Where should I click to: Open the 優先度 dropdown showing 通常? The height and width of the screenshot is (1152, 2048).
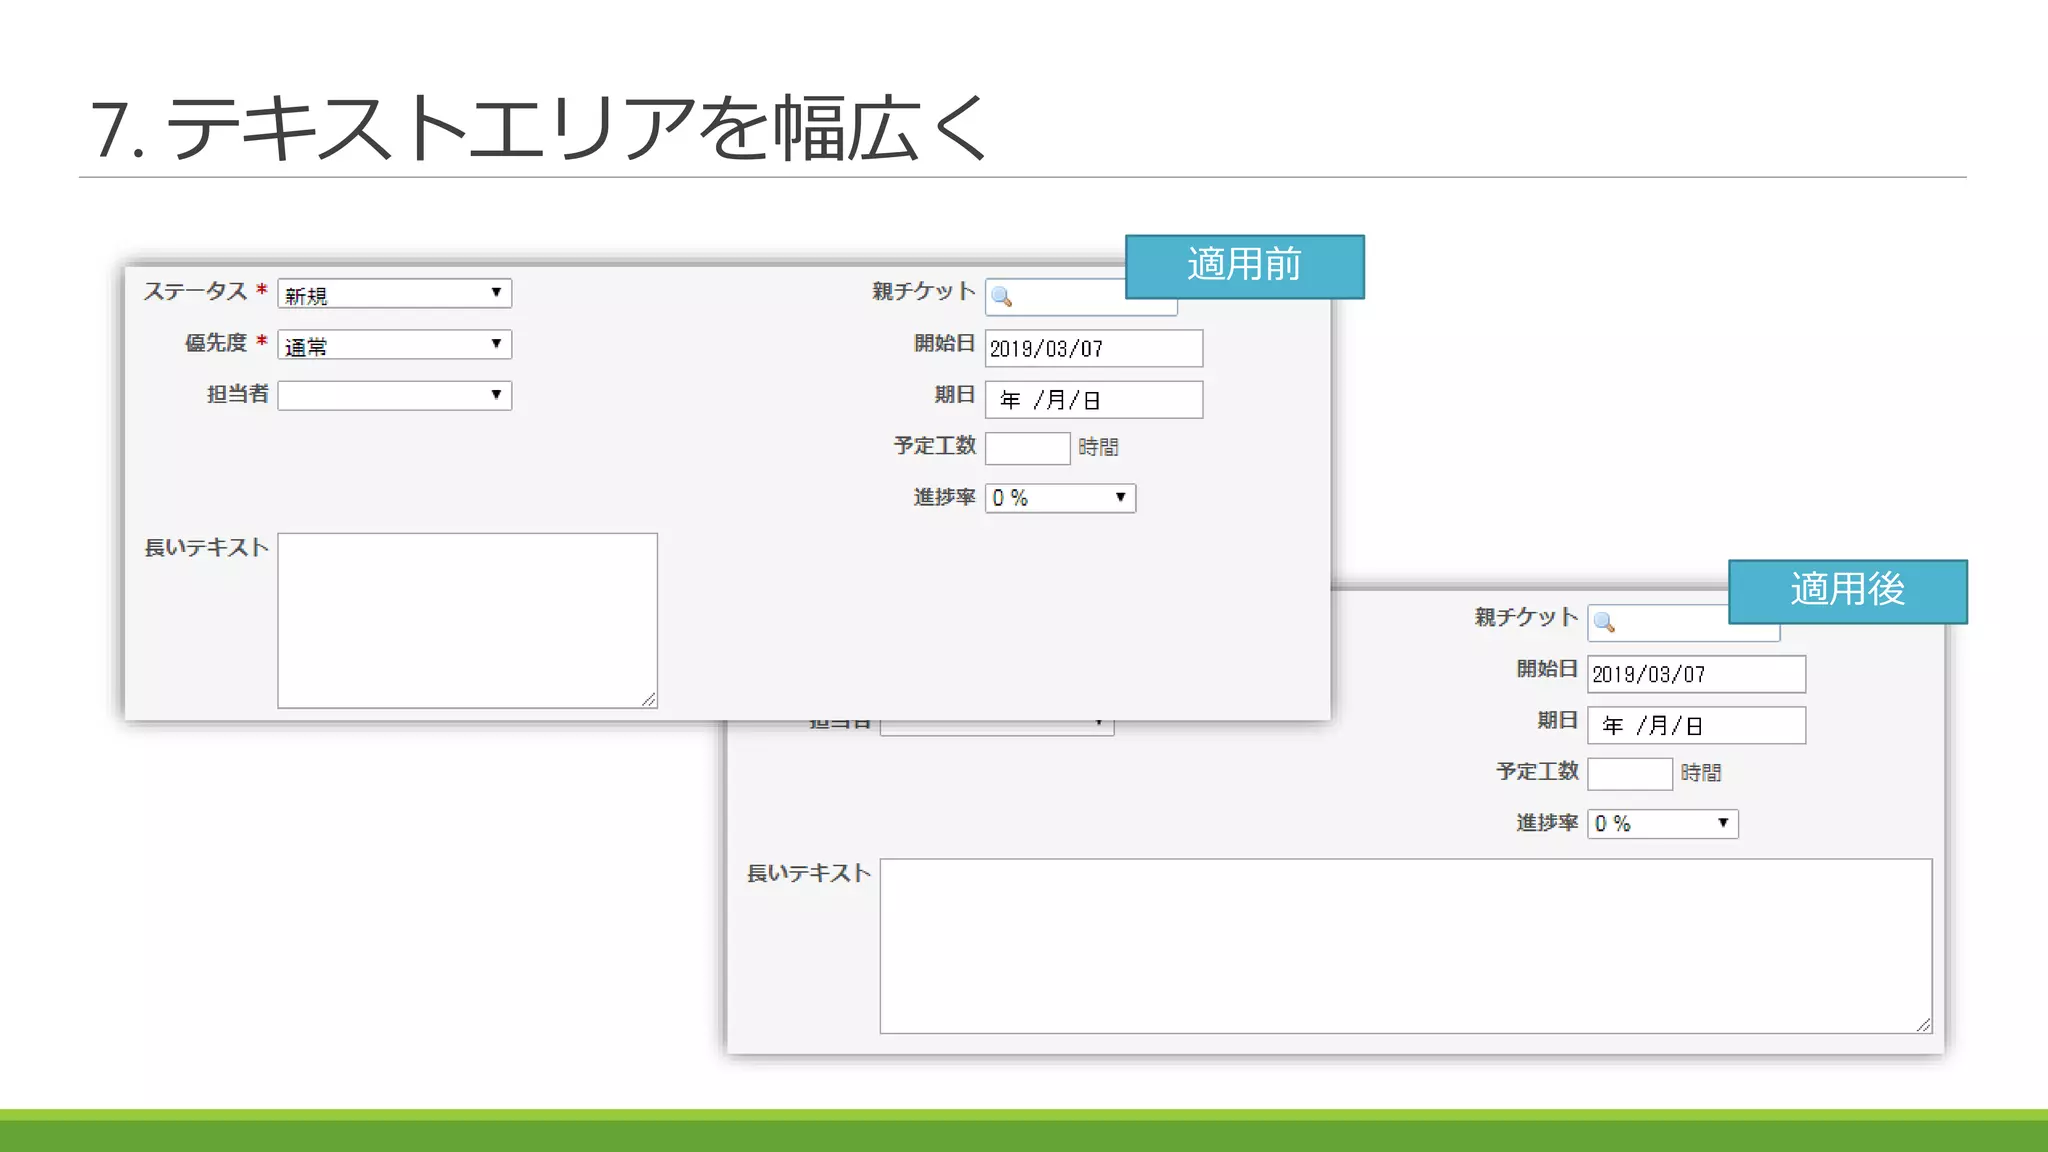[394, 345]
